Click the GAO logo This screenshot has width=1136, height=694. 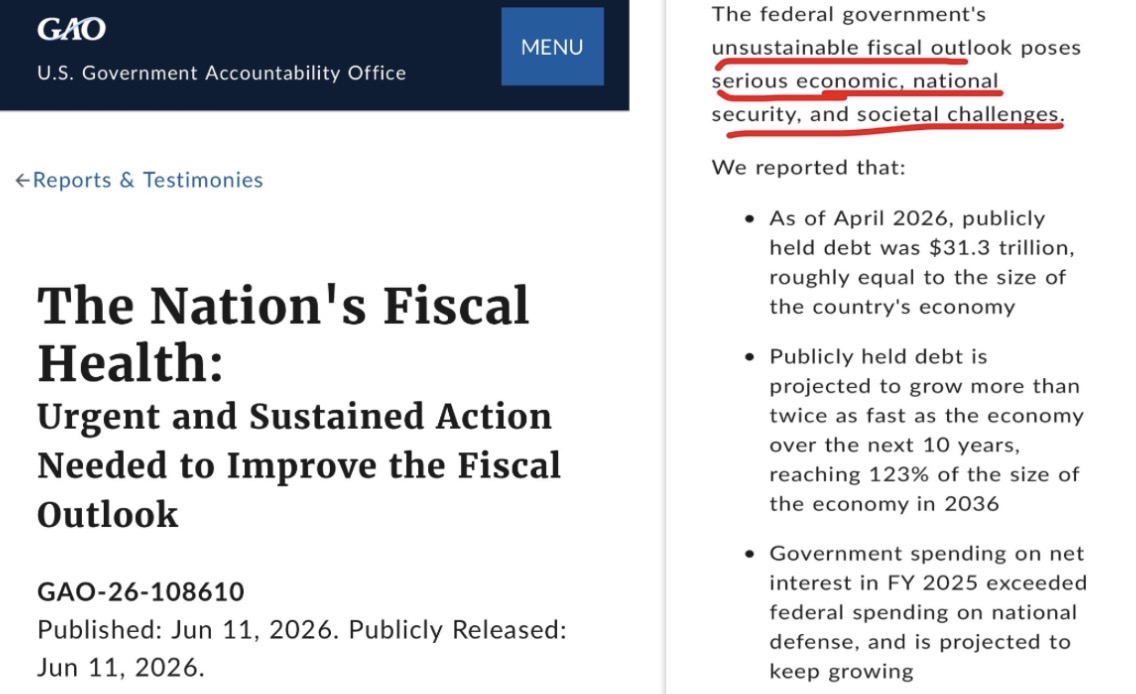click(71, 29)
